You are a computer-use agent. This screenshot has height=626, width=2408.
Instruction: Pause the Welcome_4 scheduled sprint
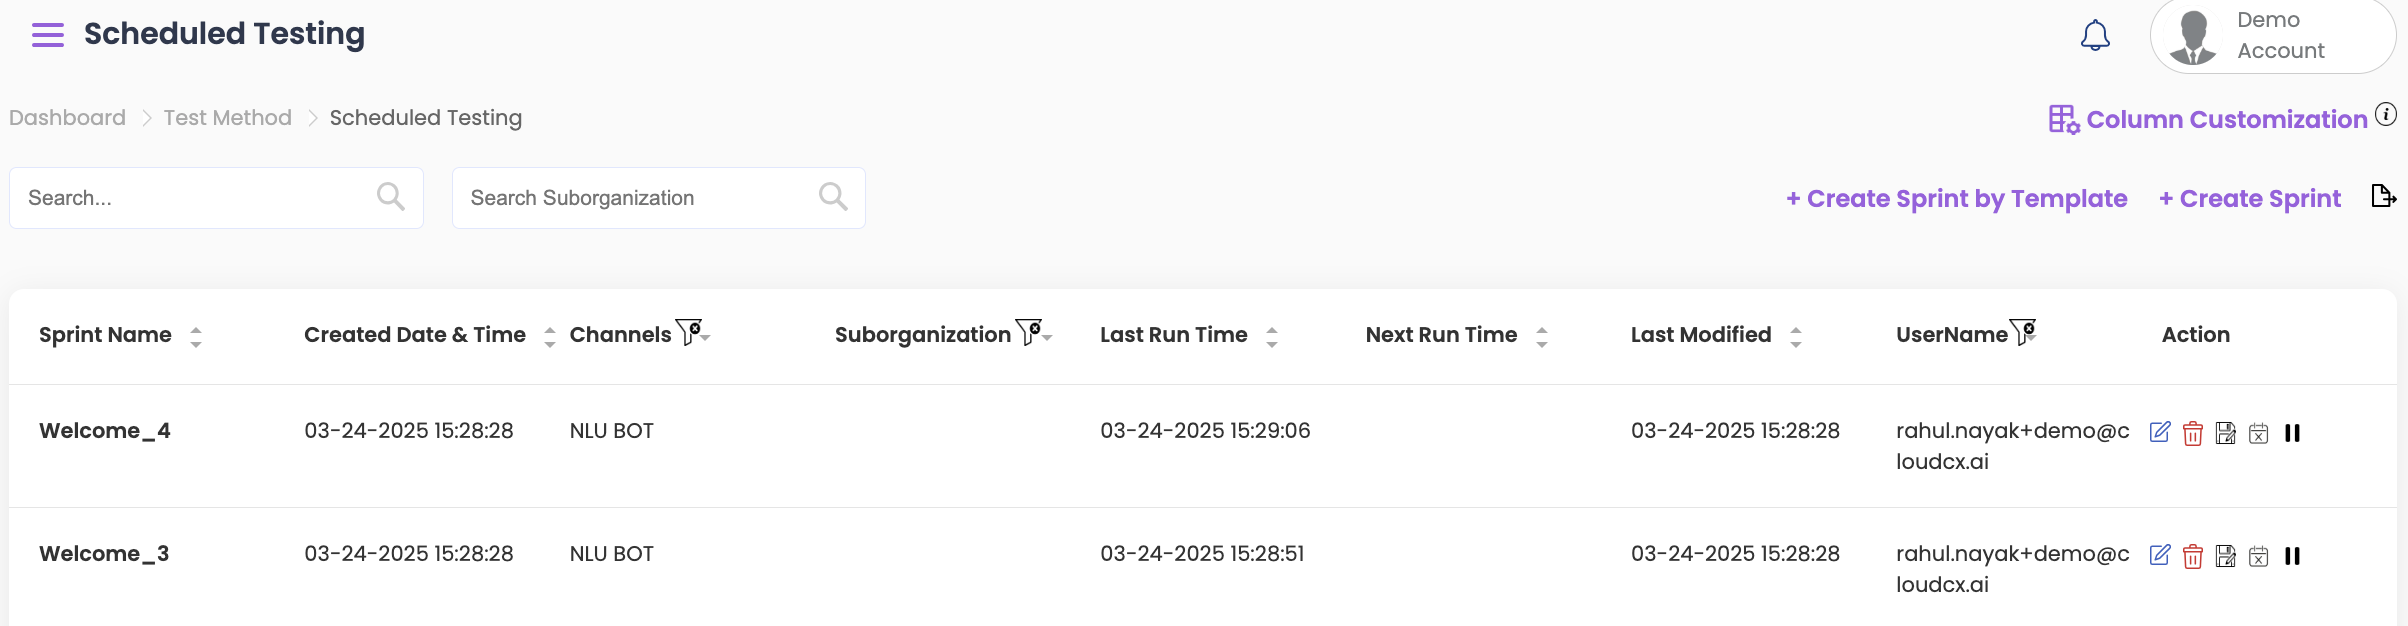pos(2292,433)
